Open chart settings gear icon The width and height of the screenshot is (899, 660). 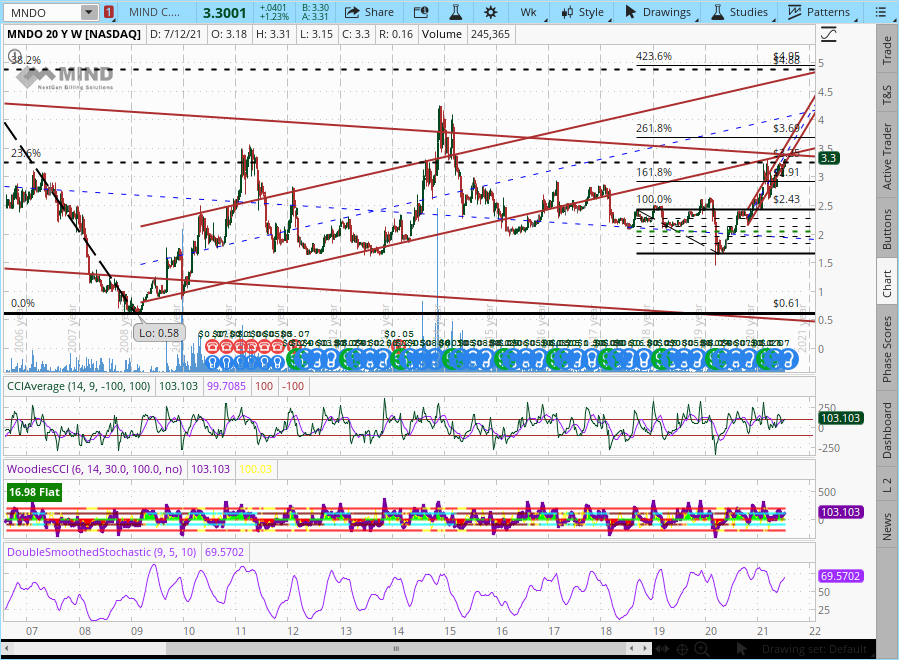coord(490,12)
